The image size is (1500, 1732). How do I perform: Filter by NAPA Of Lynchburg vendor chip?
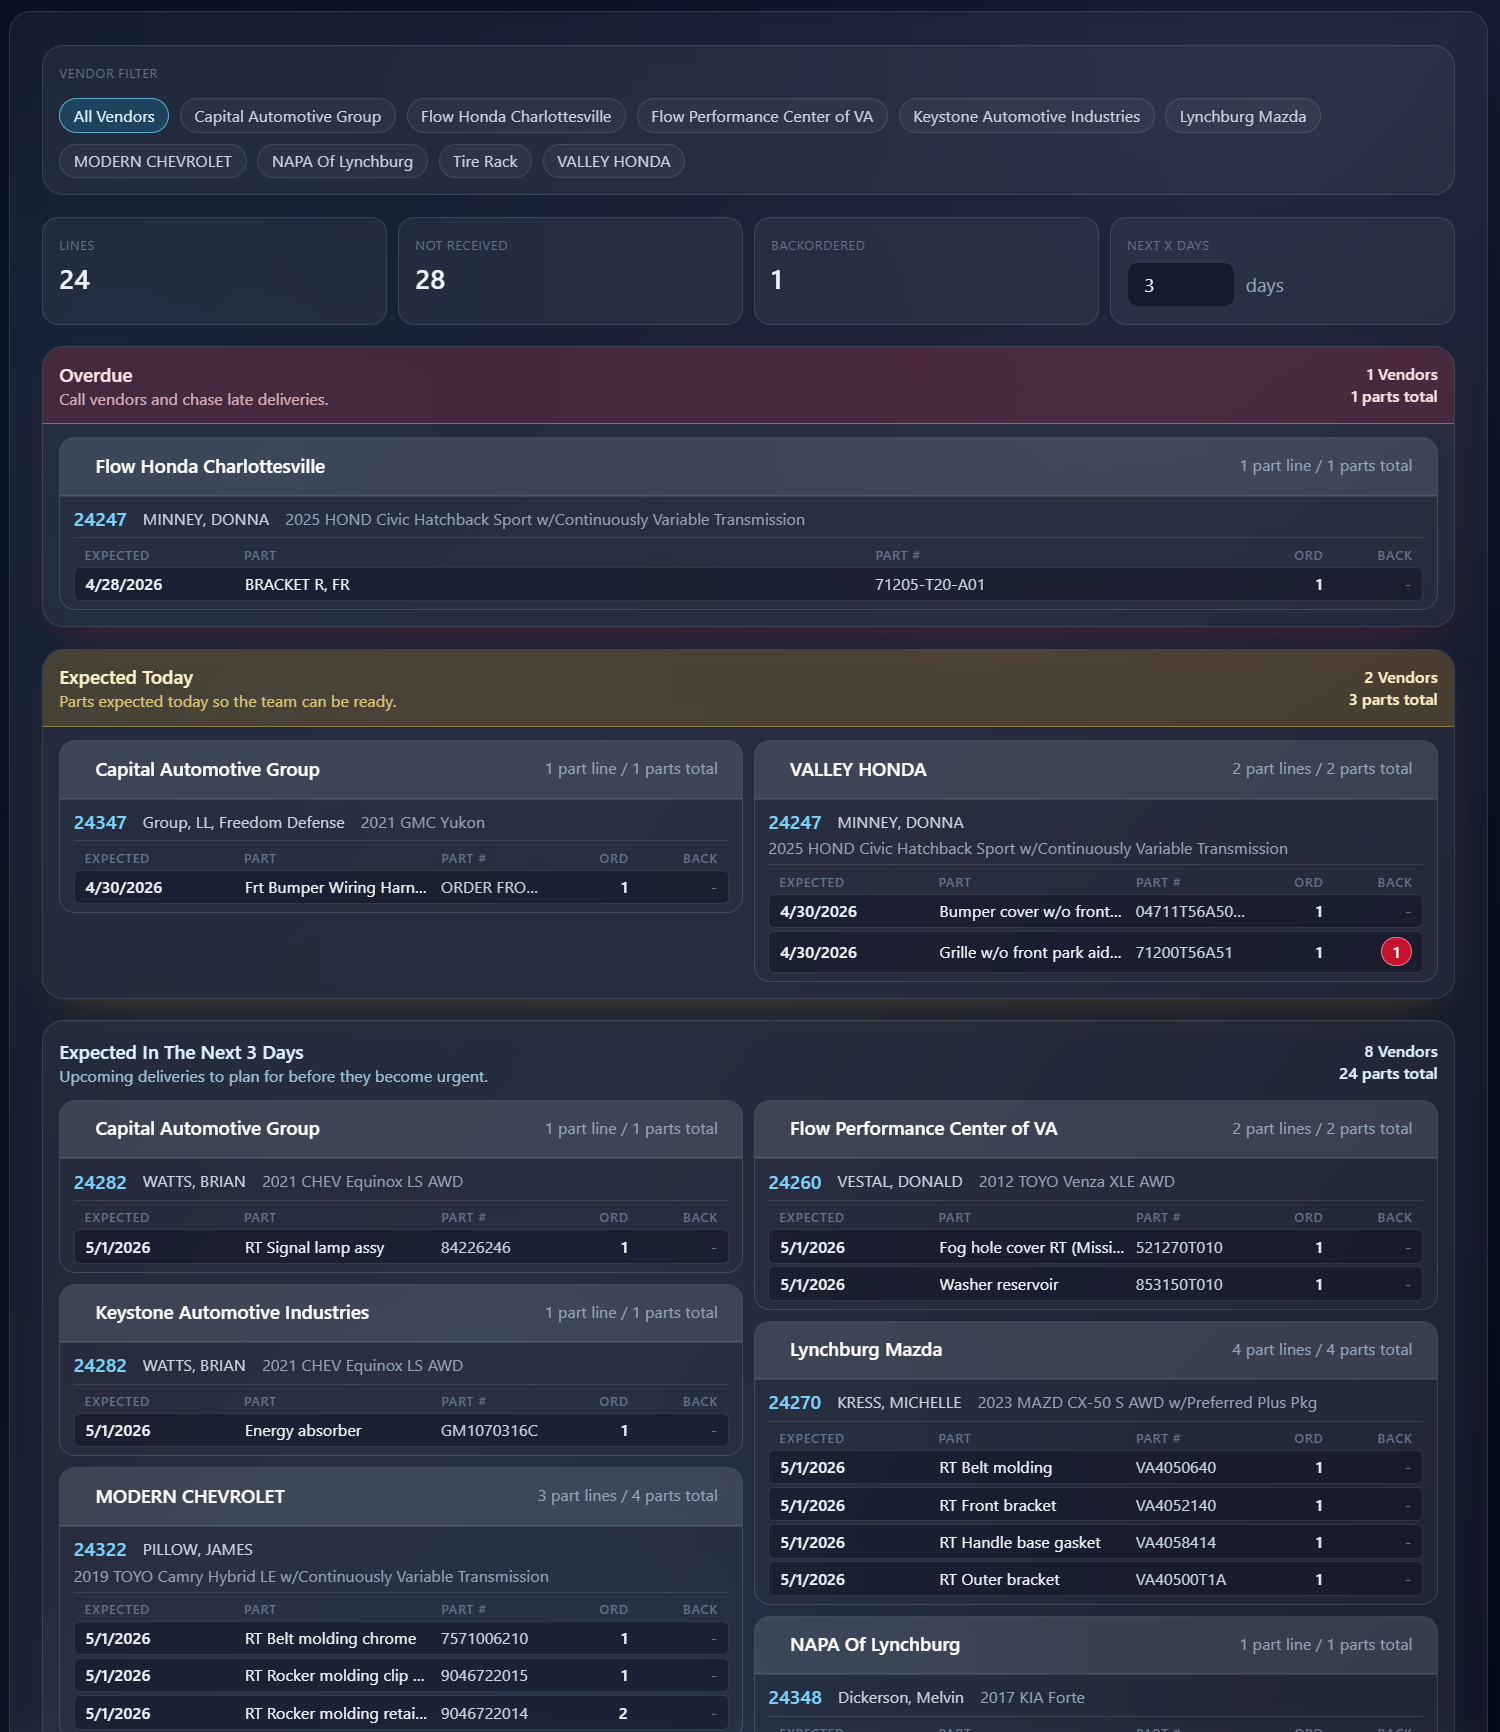342,161
